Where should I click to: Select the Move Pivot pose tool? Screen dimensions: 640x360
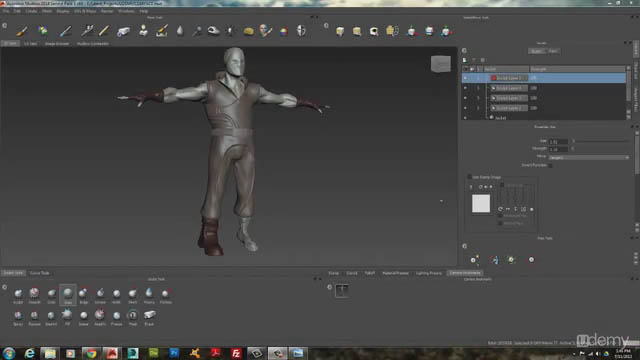531,260
